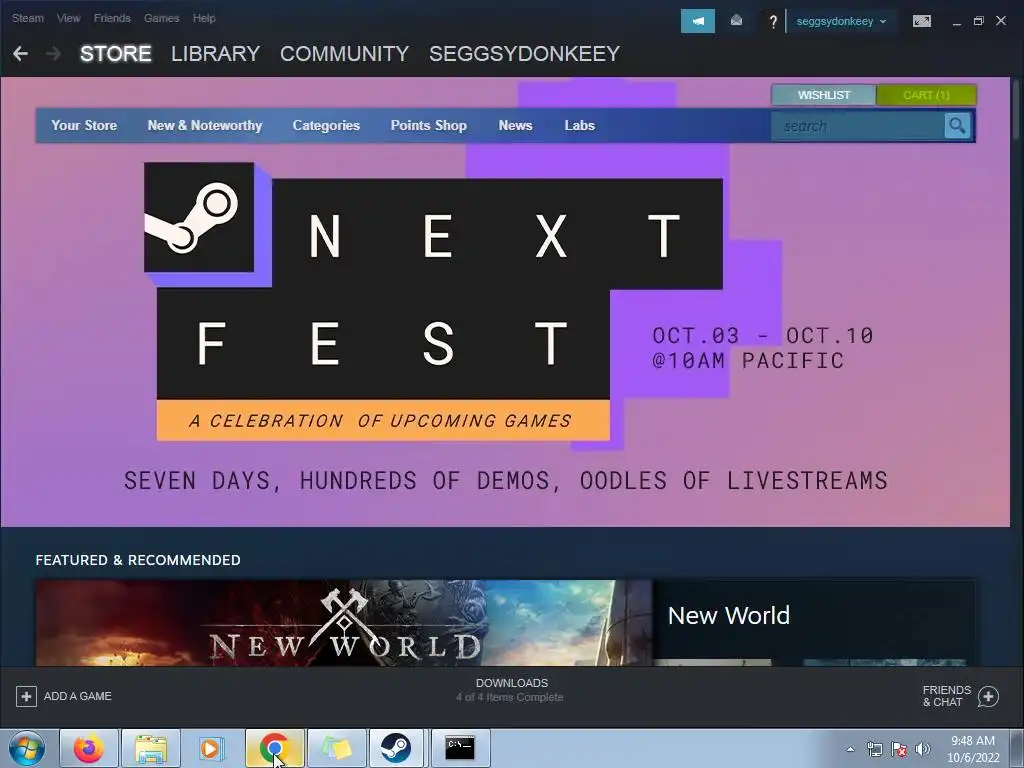
Task: Switch to the LIBRARY tab
Action: (x=216, y=54)
